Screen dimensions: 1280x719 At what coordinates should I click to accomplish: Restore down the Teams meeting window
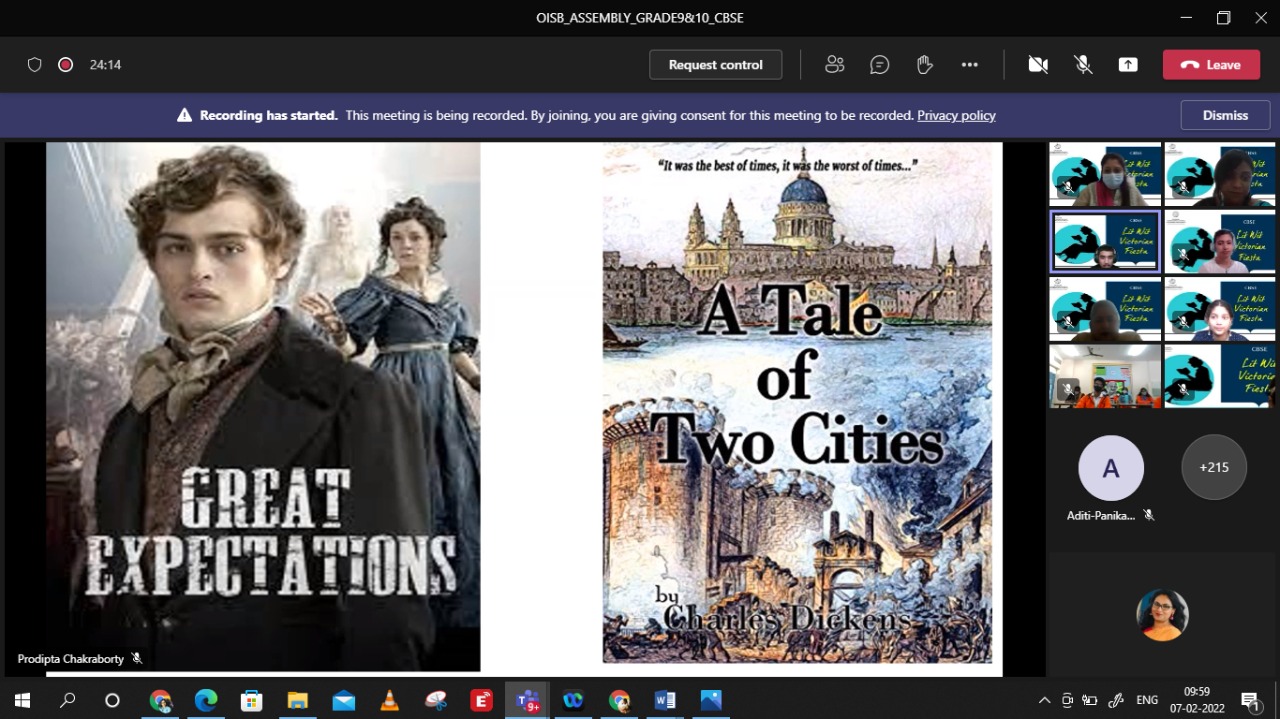click(1223, 18)
